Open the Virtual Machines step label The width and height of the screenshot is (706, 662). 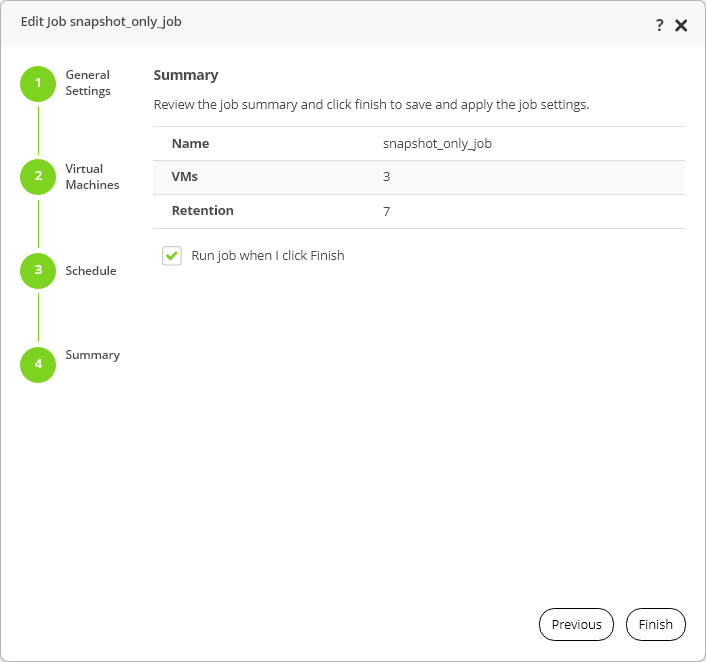[x=92, y=177]
